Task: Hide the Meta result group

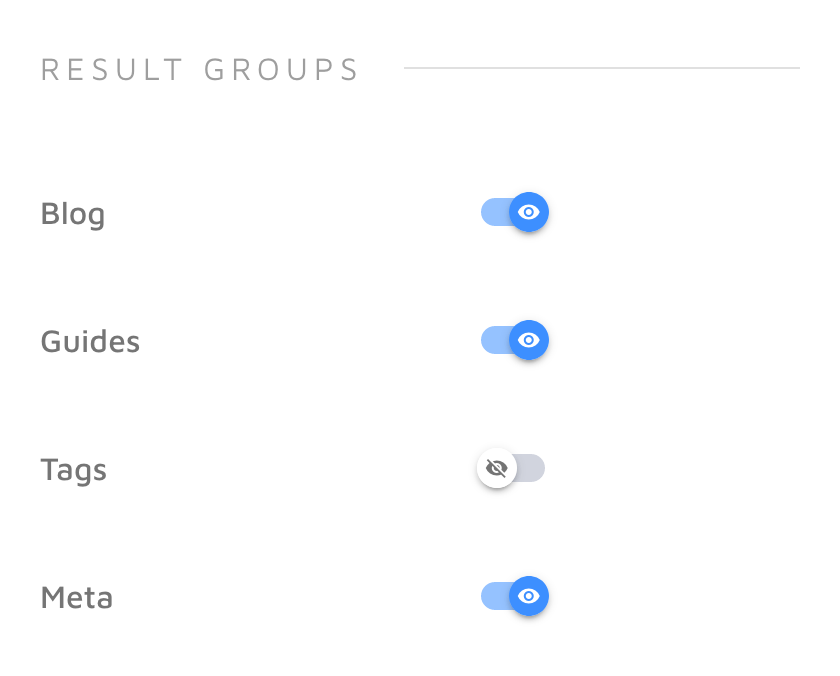Action: click(514, 596)
